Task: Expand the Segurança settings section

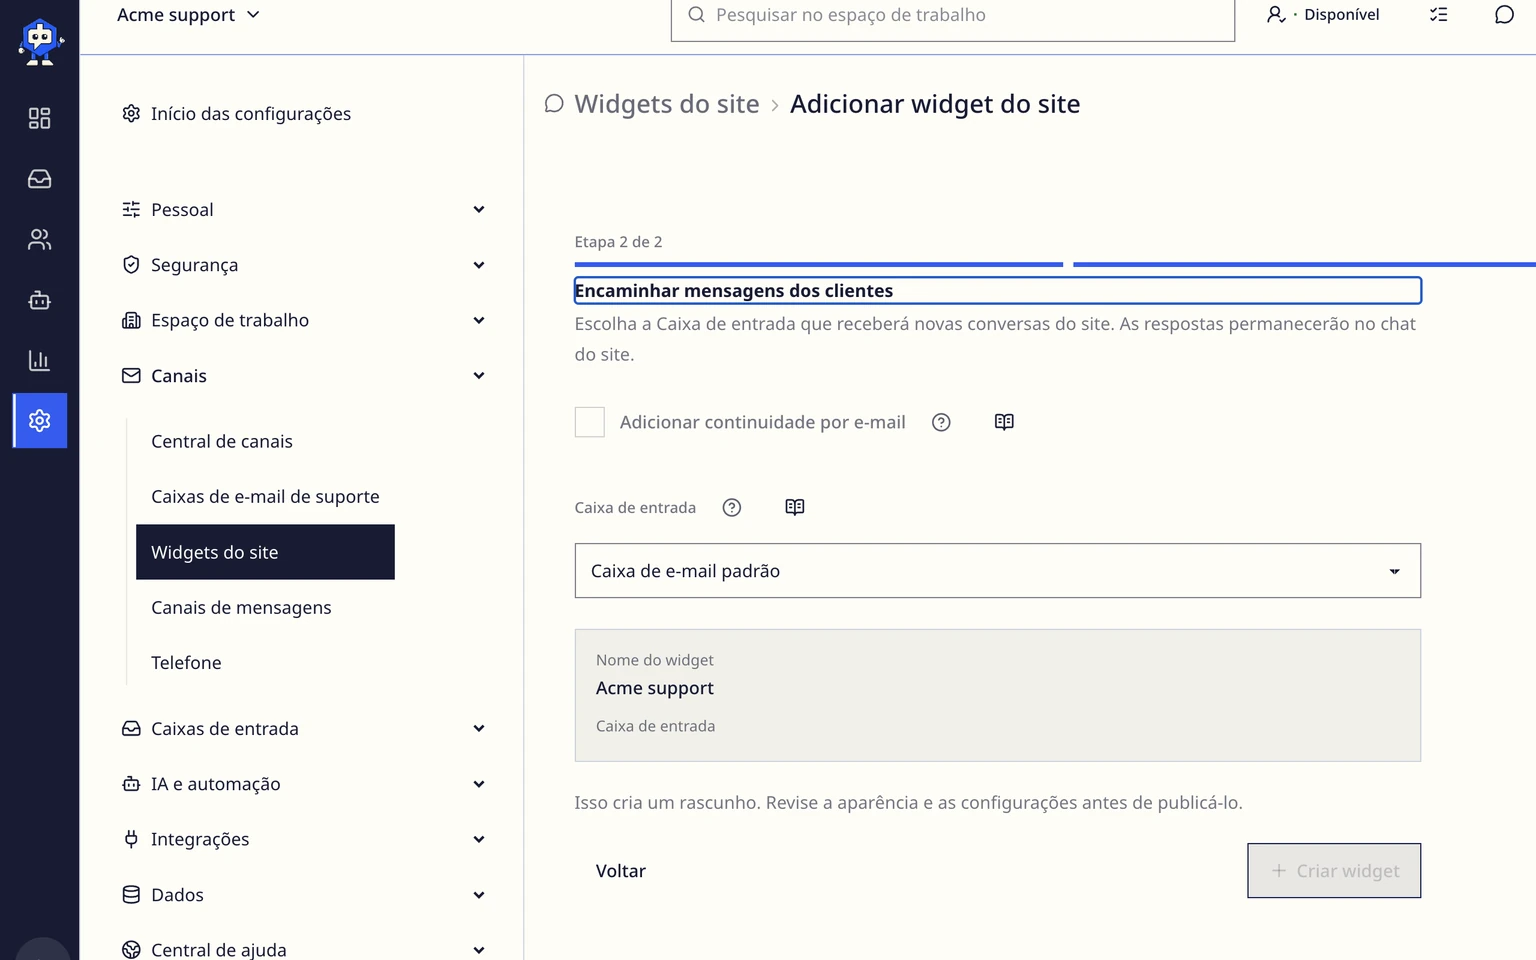Action: click(303, 265)
